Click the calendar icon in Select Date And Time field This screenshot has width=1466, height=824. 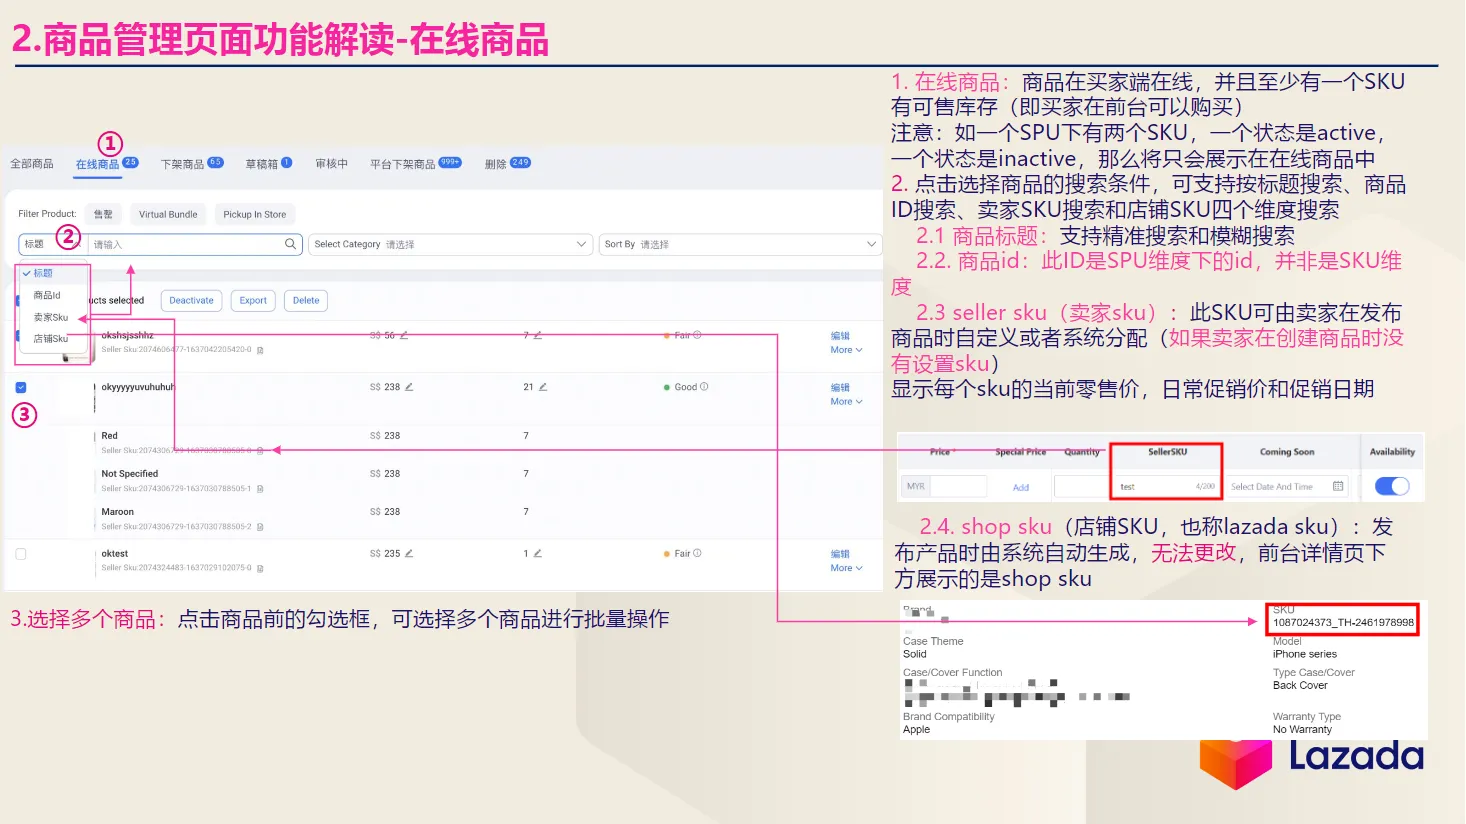pyautogui.click(x=1340, y=486)
